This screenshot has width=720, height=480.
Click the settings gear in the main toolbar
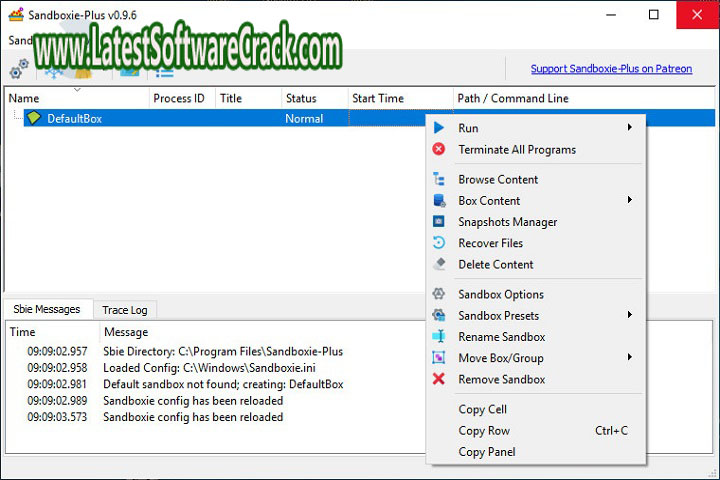(x=18, y=70)
